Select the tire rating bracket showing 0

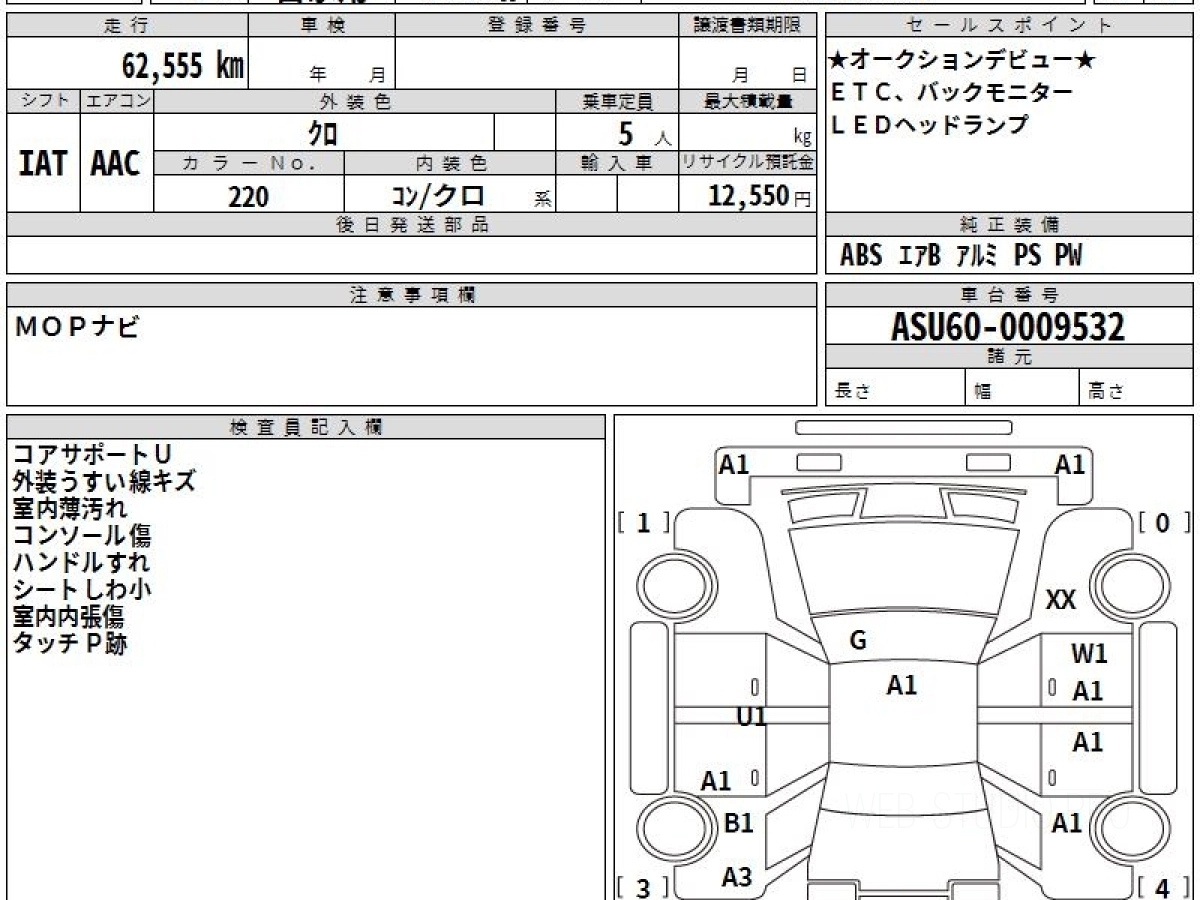click(x=1164, y=523)
